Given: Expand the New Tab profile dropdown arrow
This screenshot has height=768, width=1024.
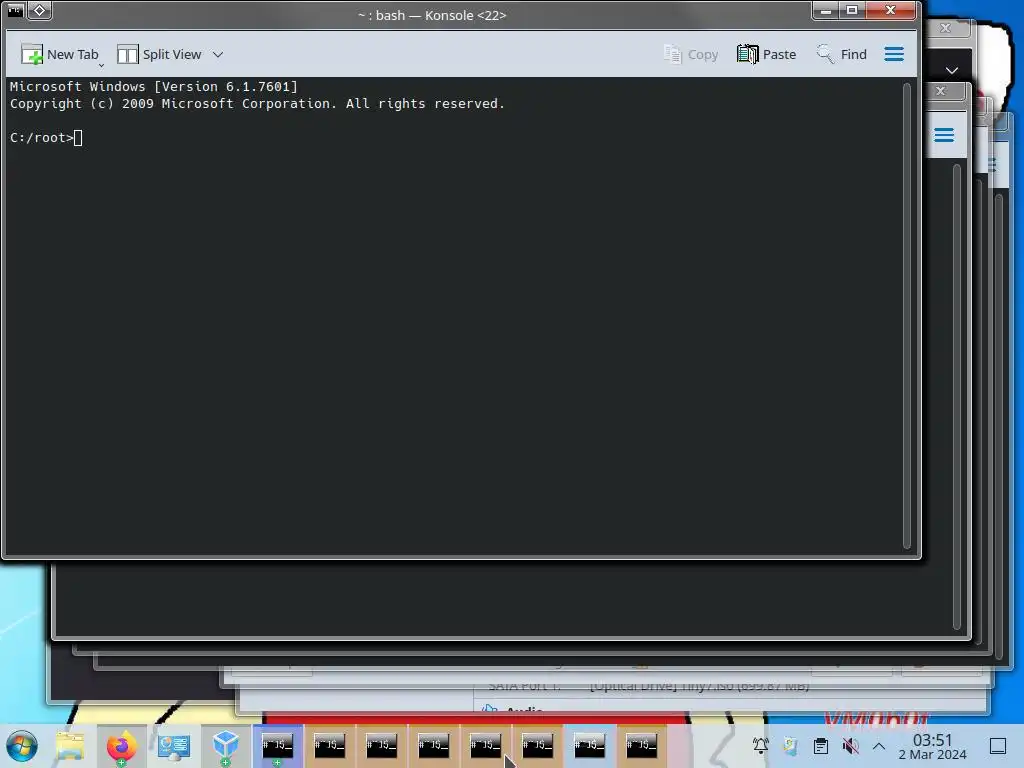Looking at the screenshot, I should coord(101,65).
